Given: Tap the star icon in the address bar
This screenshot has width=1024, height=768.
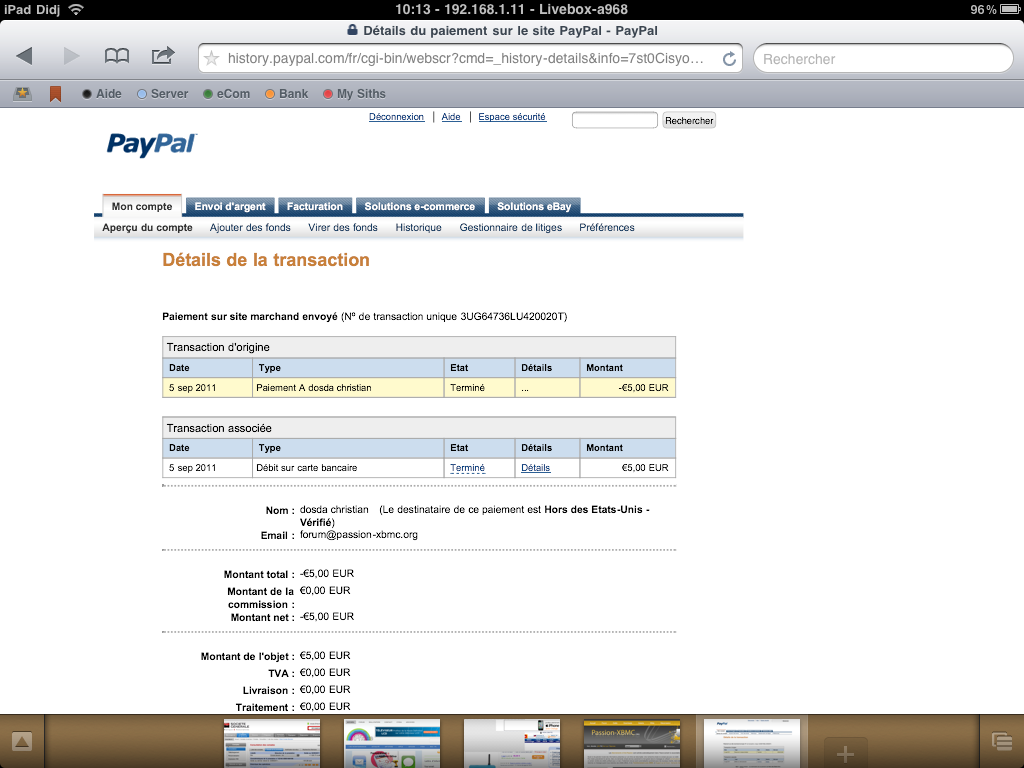Looking at the screenshot, I should click(212, 59).
